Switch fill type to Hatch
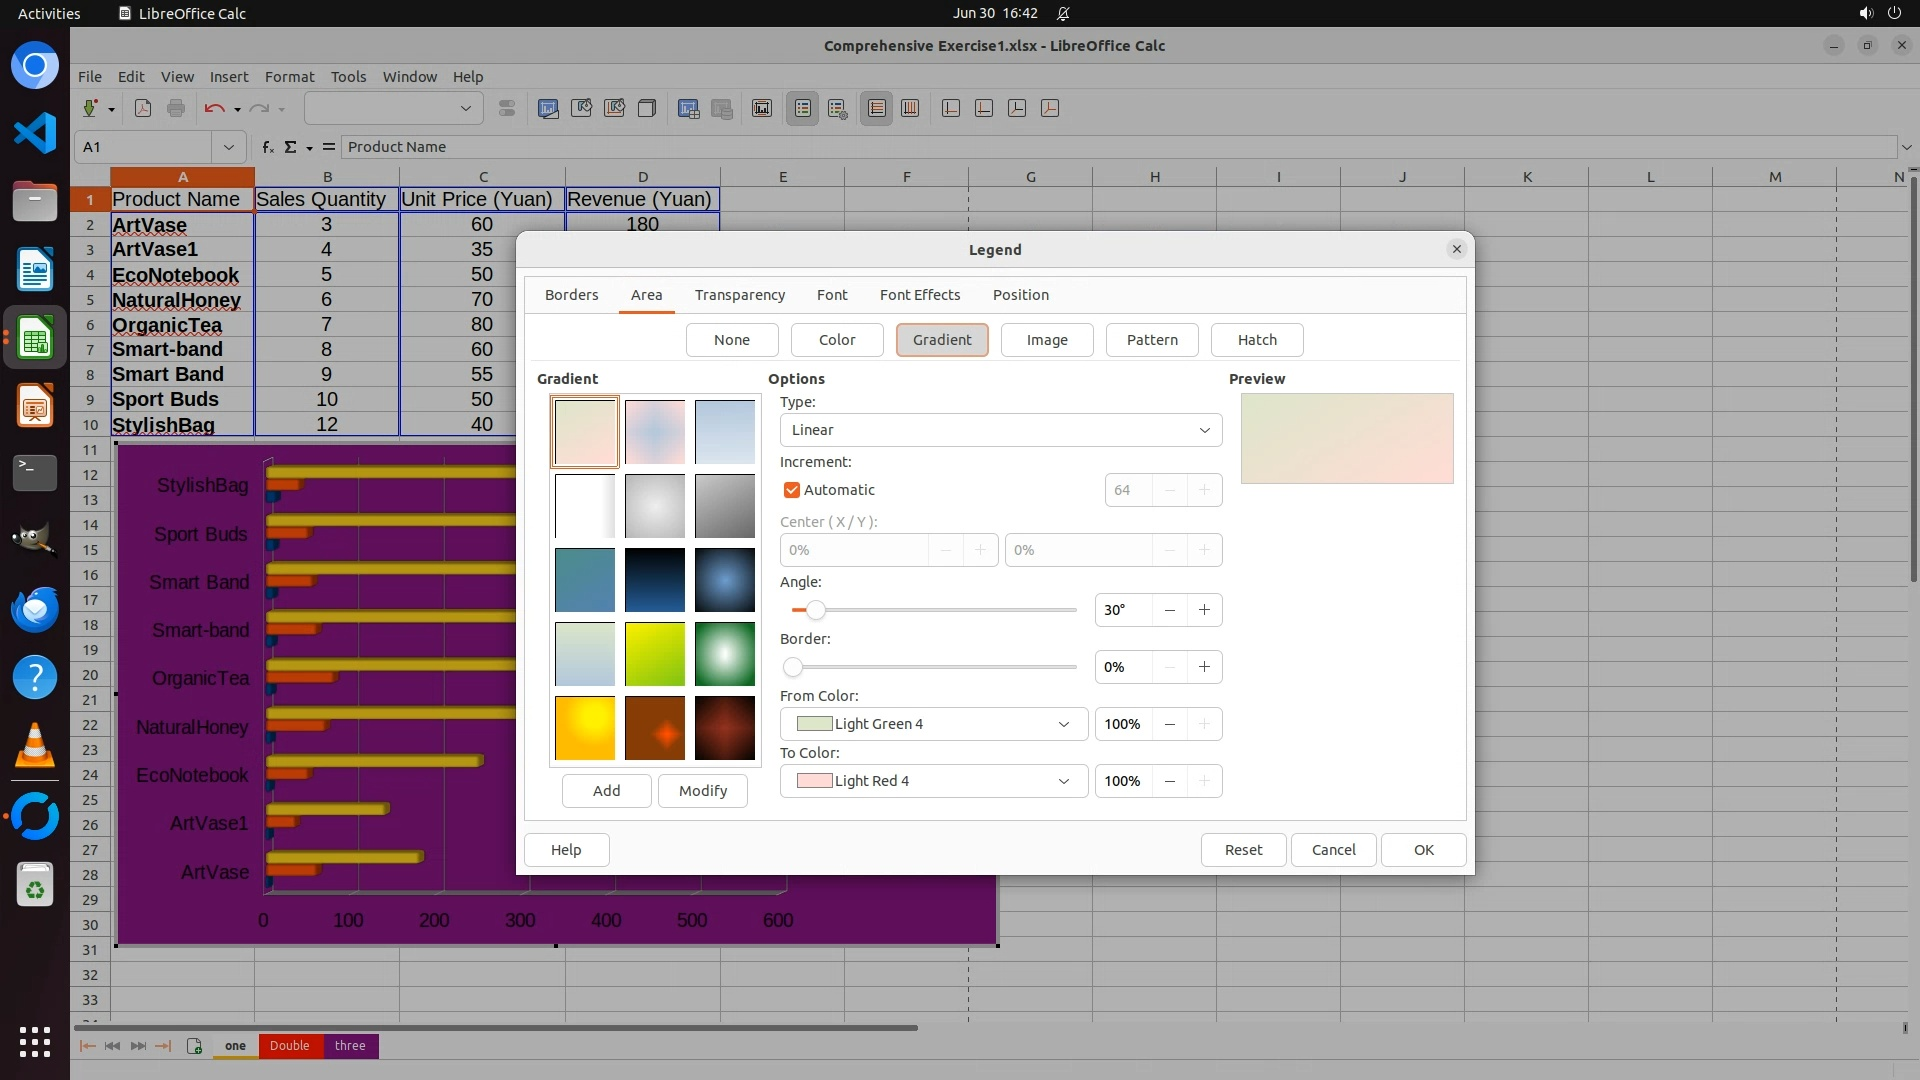1920x1080 pixels. (x=1256, y=340)
